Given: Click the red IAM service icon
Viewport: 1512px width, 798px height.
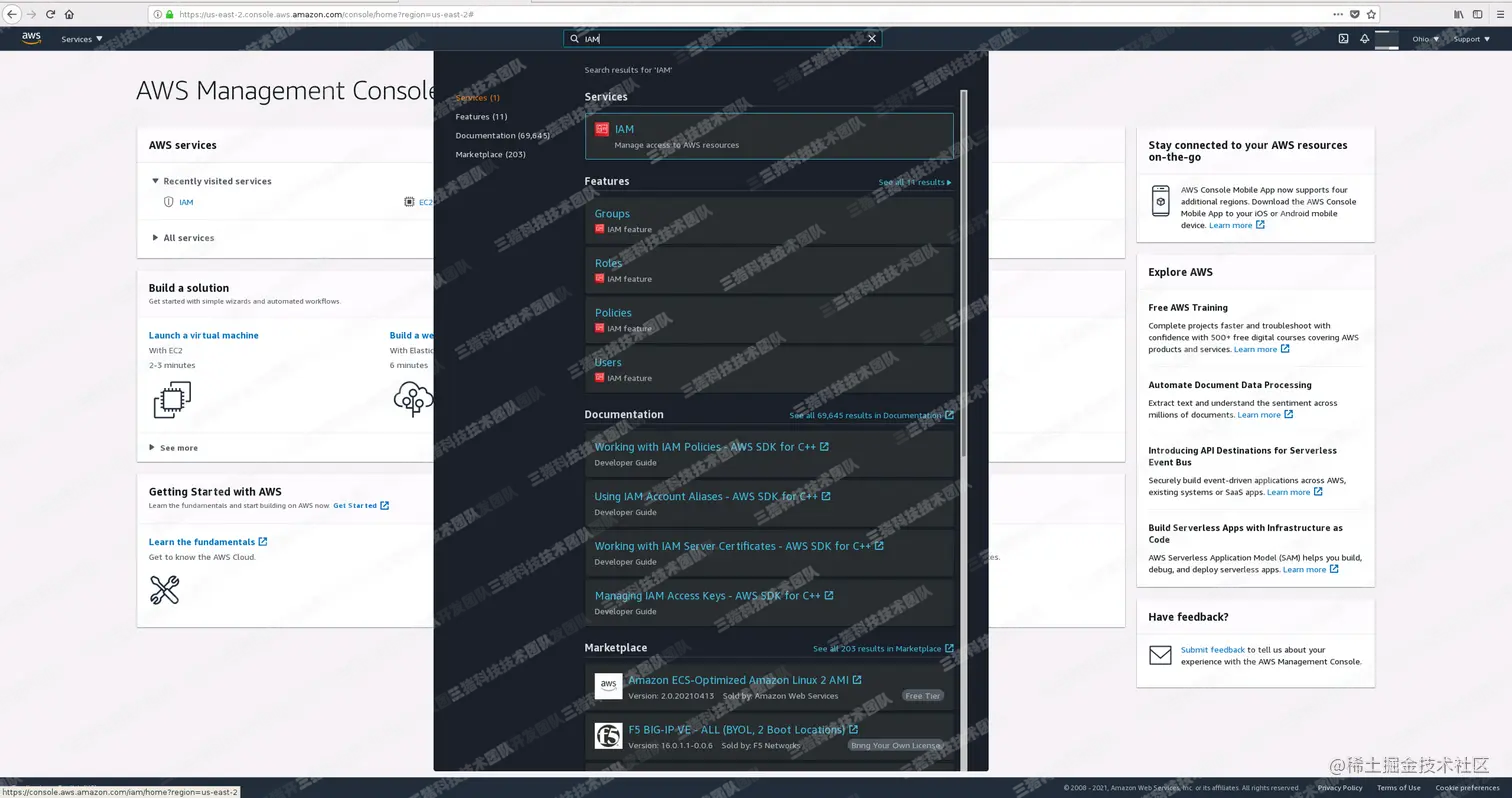Looking at the screenshot, I should [602, 129].
